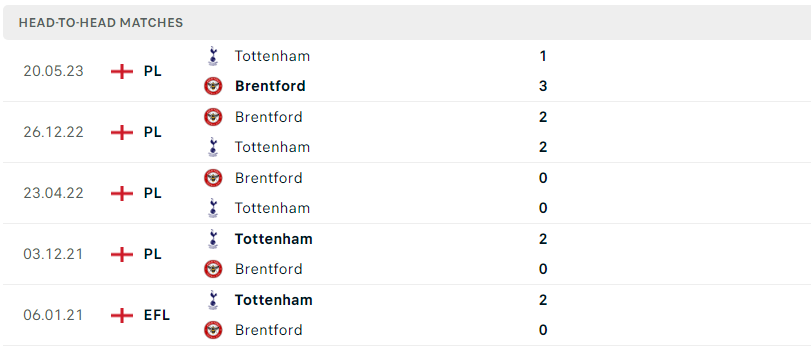Click Brentford crest in 06.01.21 match
The height and width of the screenshot is (361, 811).
pos(213,330)
